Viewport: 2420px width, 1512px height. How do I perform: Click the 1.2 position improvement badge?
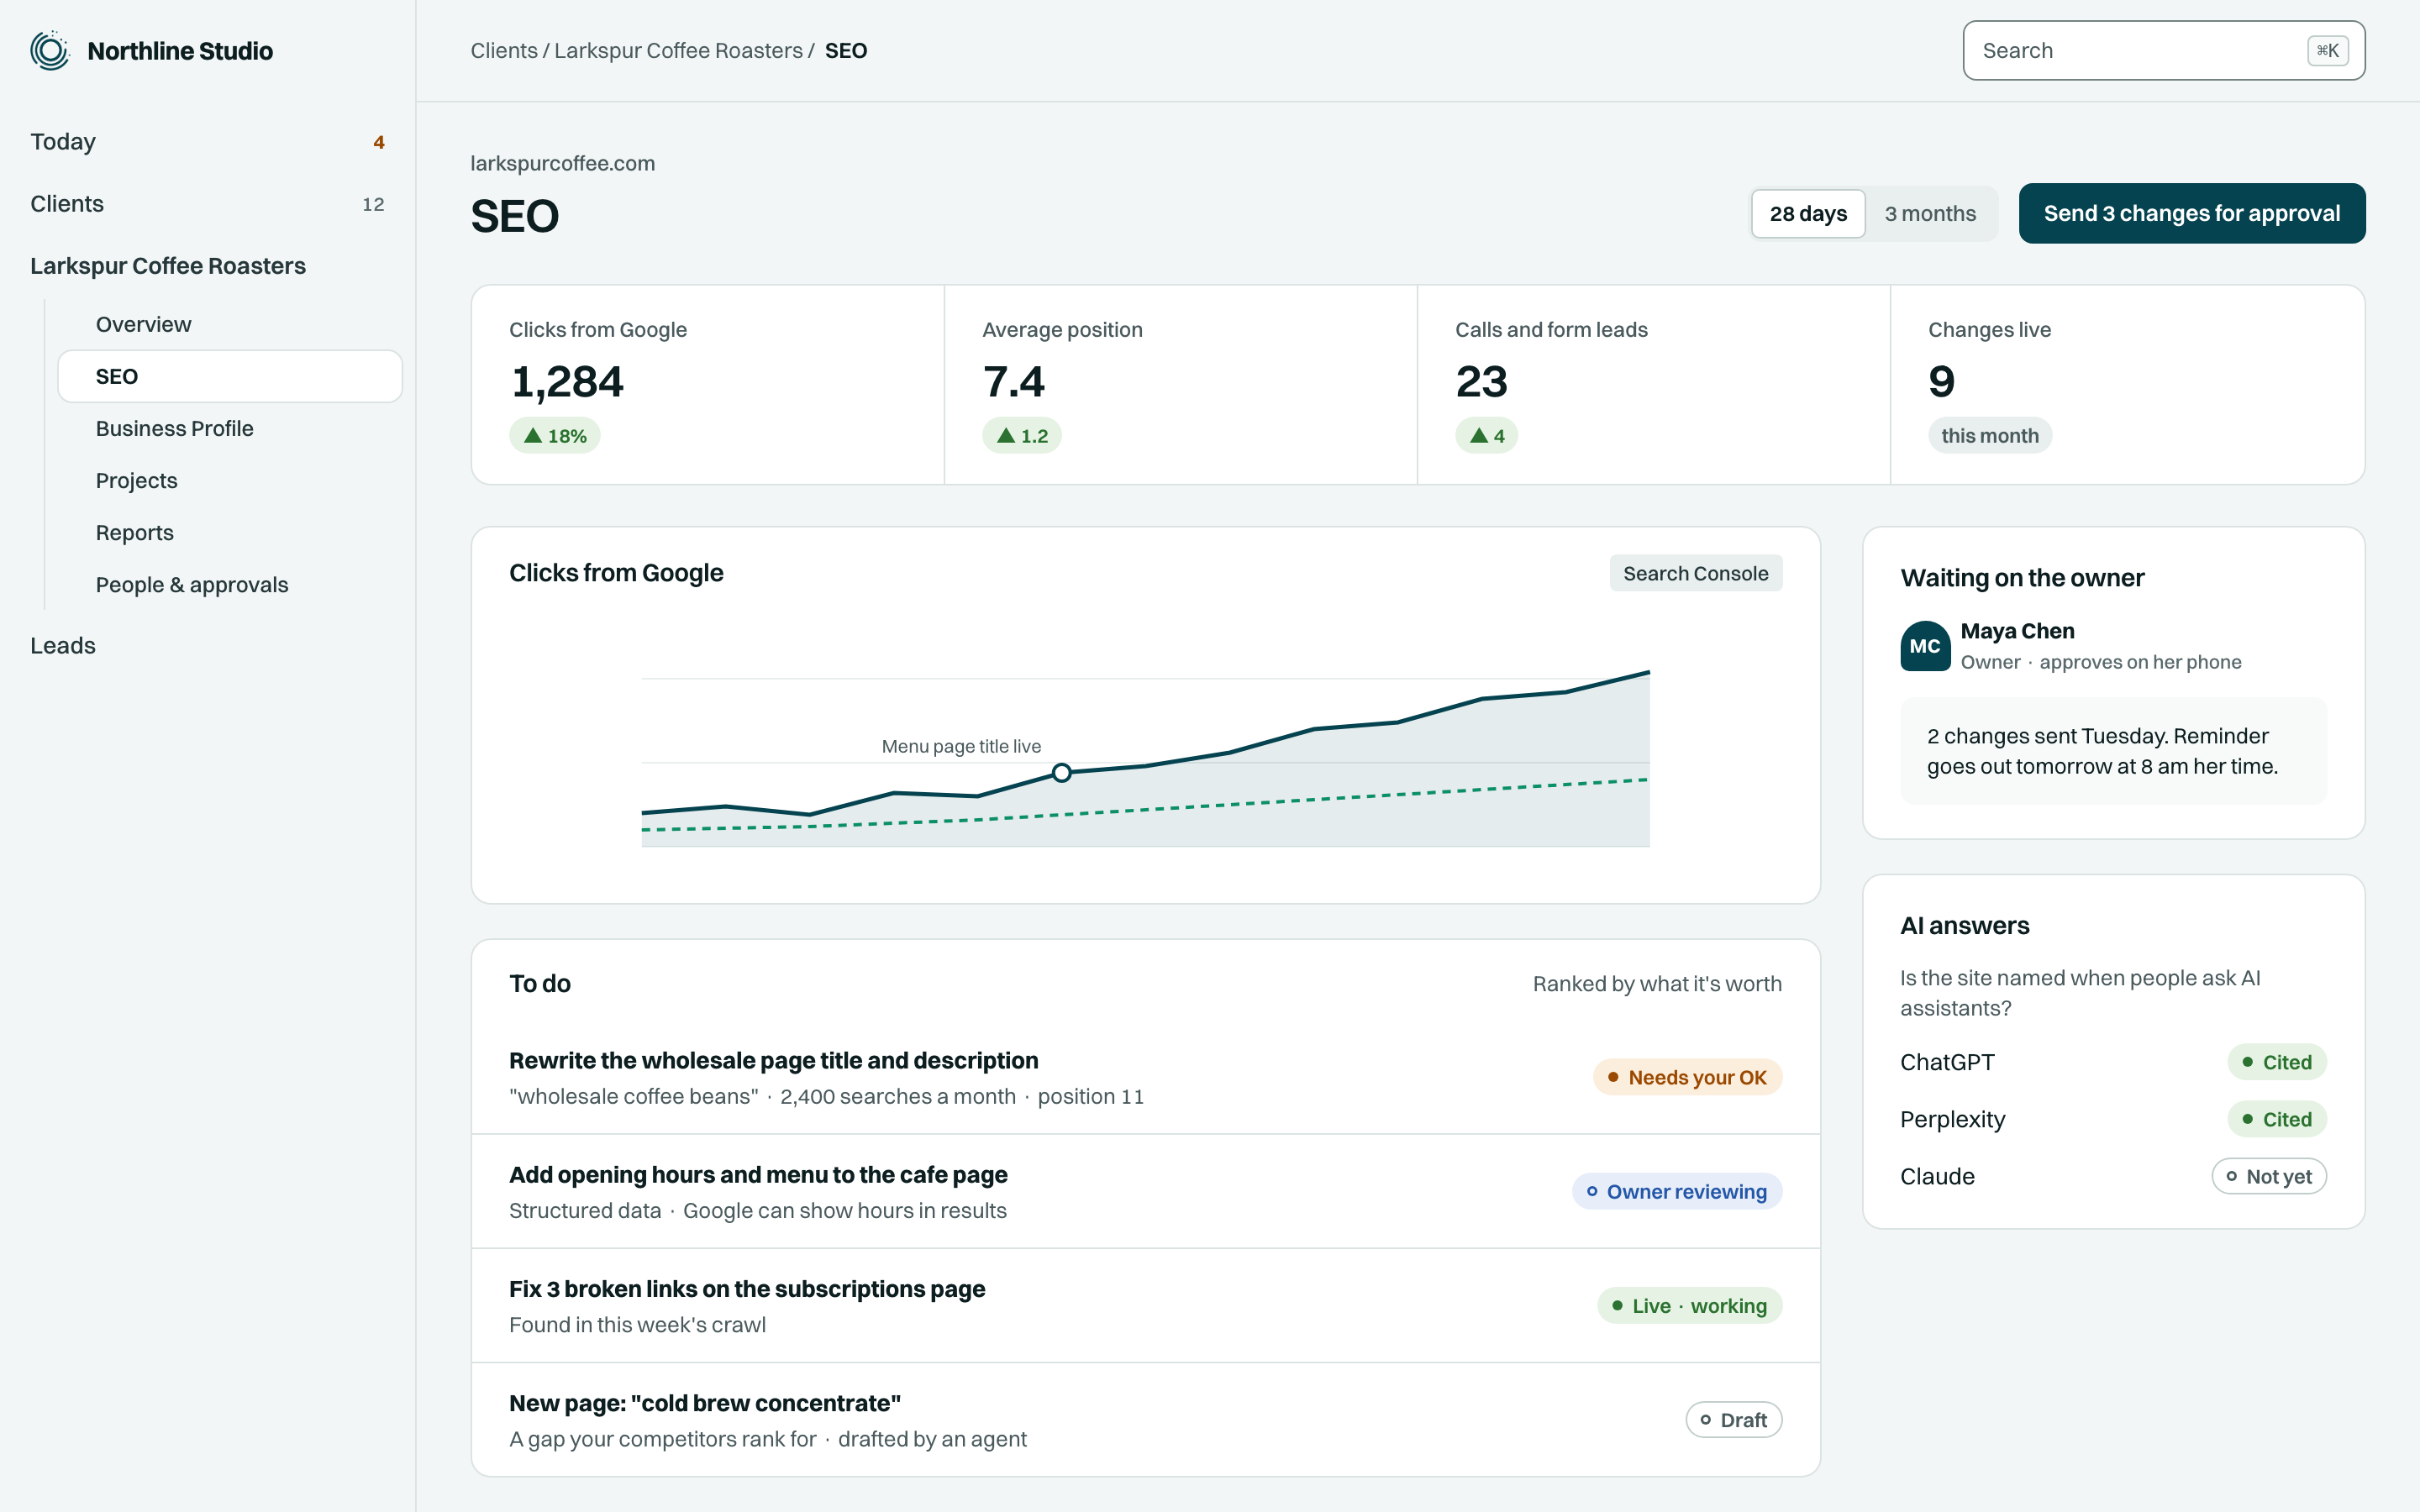(1021, 436)
